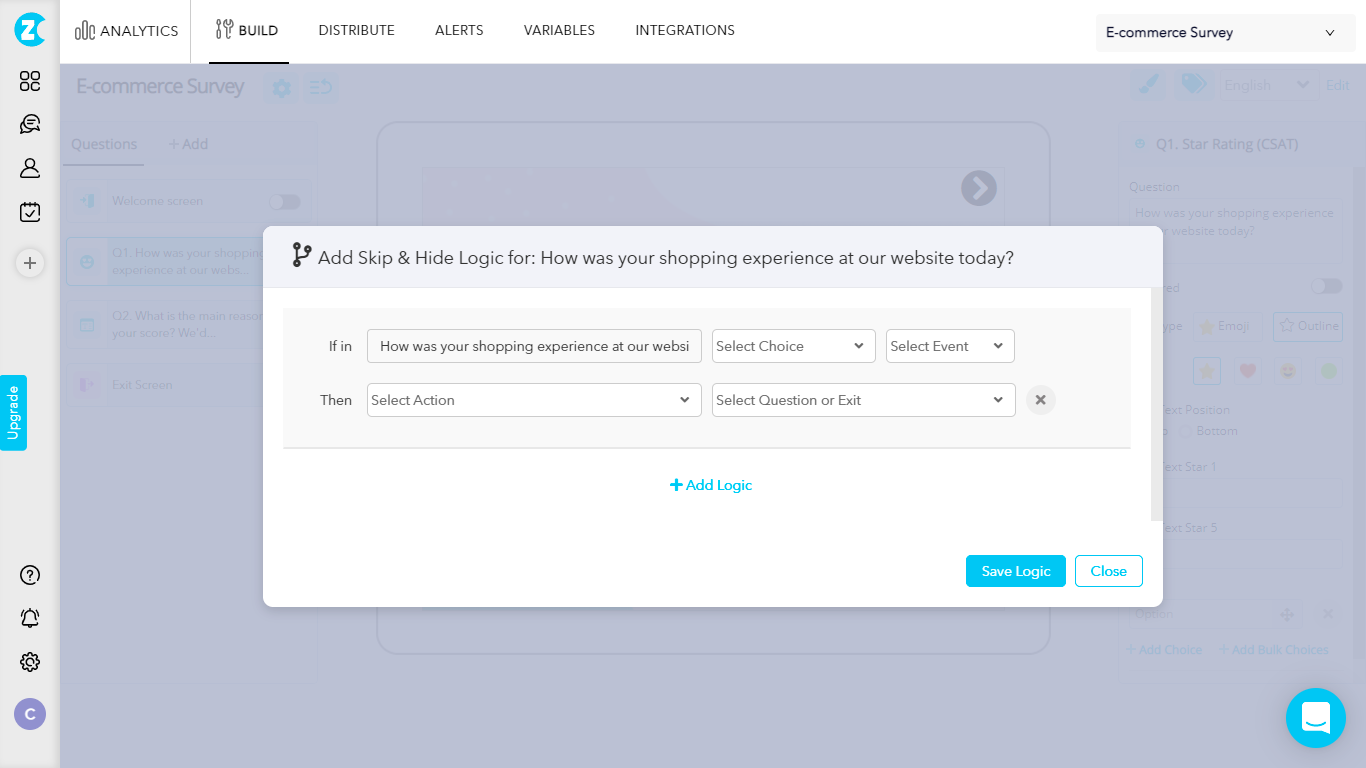The width and height of the screenshot is (1366, 768).
Task: Open the Select Action dropdown
Action: [x=533, y=399]
